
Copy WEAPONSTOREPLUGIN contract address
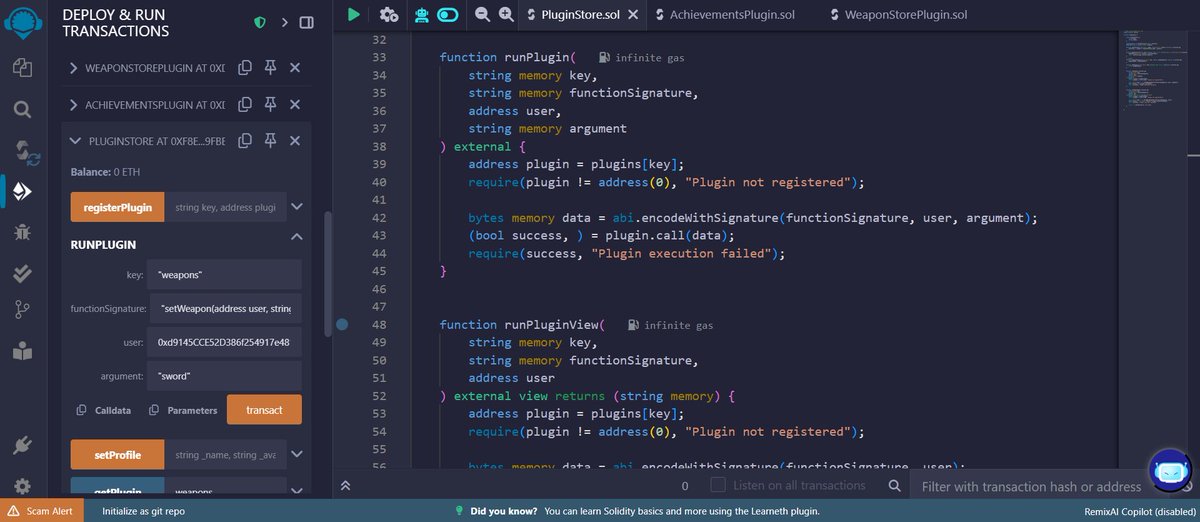[x=244, y=68]
